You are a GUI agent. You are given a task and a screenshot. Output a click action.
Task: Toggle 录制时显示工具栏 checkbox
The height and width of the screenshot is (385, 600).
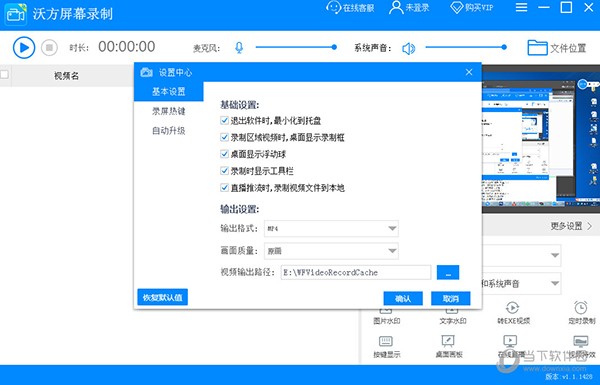(x=225, y=171)
